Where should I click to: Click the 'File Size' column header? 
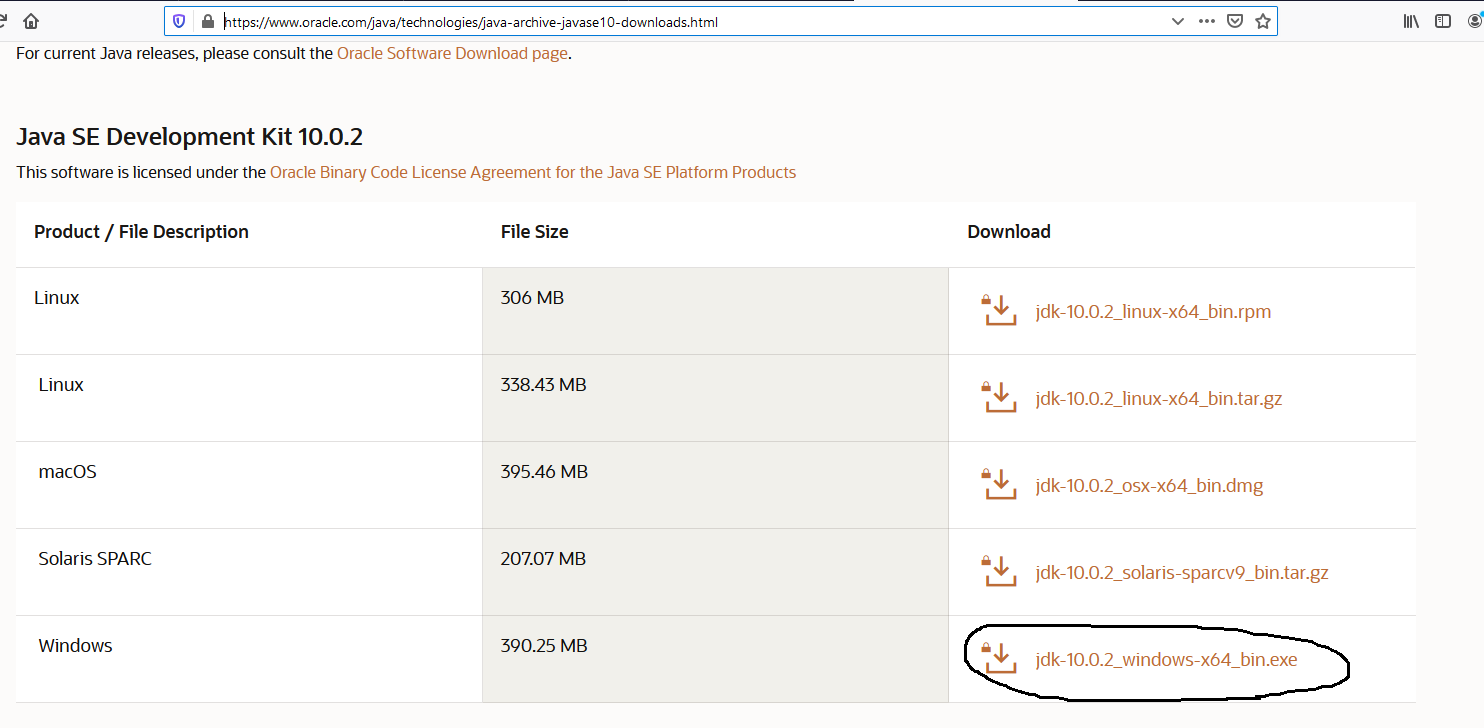(x=534, y=232)
